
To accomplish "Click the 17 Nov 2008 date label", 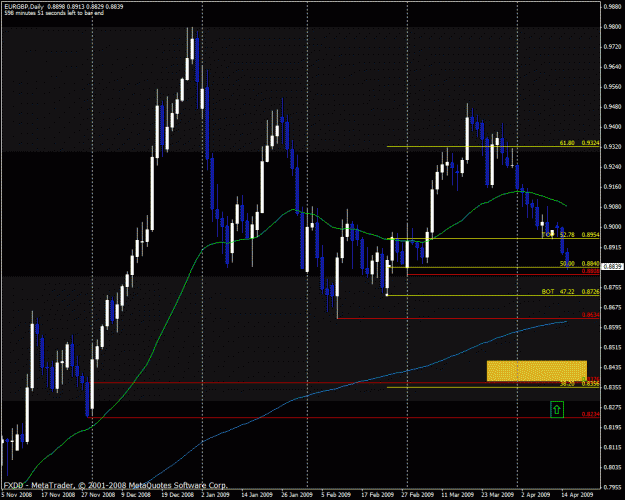I will pyautogui.click(x=56, y=495).
